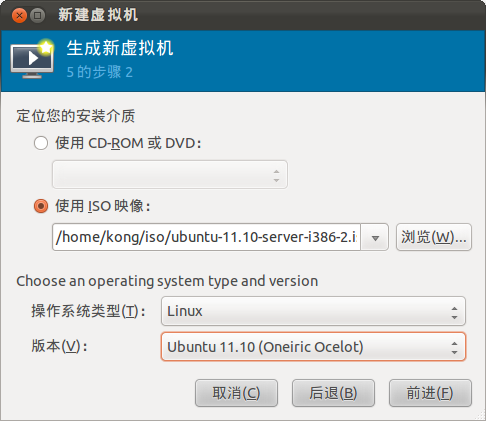Click the Choose an operating system type label
486x421 pixels.
click(167, 281)
